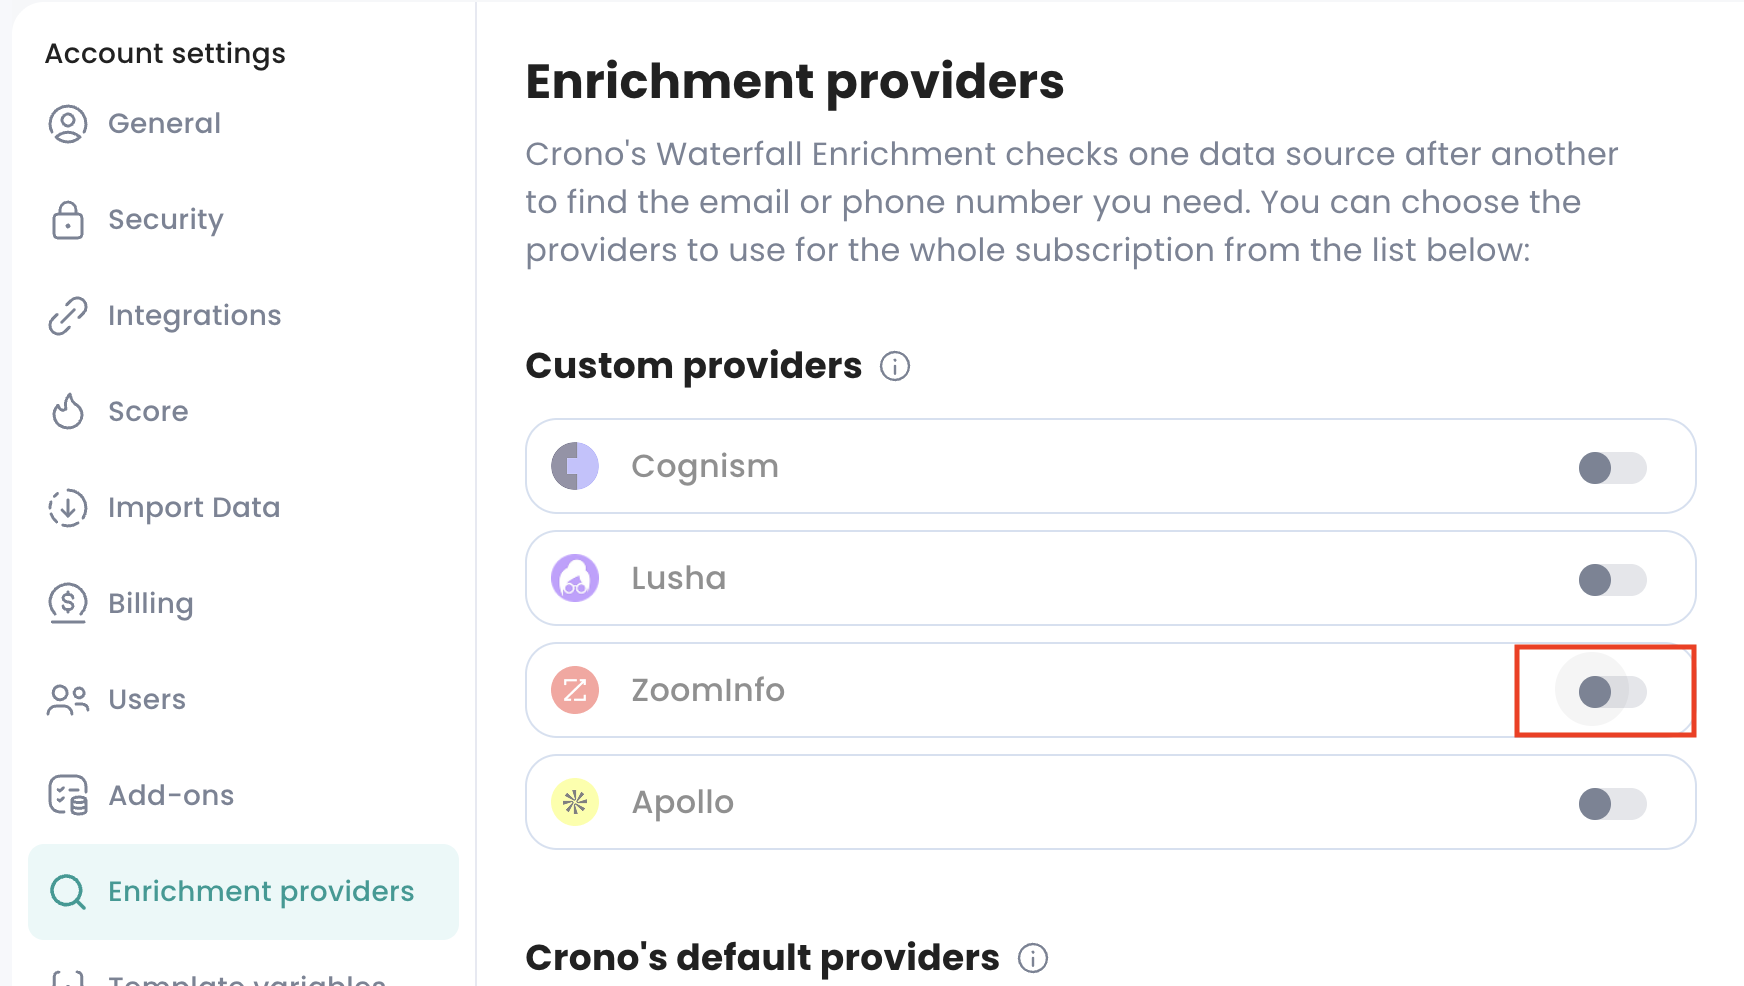Select Add-ons in the sidebar

(170, 796)
